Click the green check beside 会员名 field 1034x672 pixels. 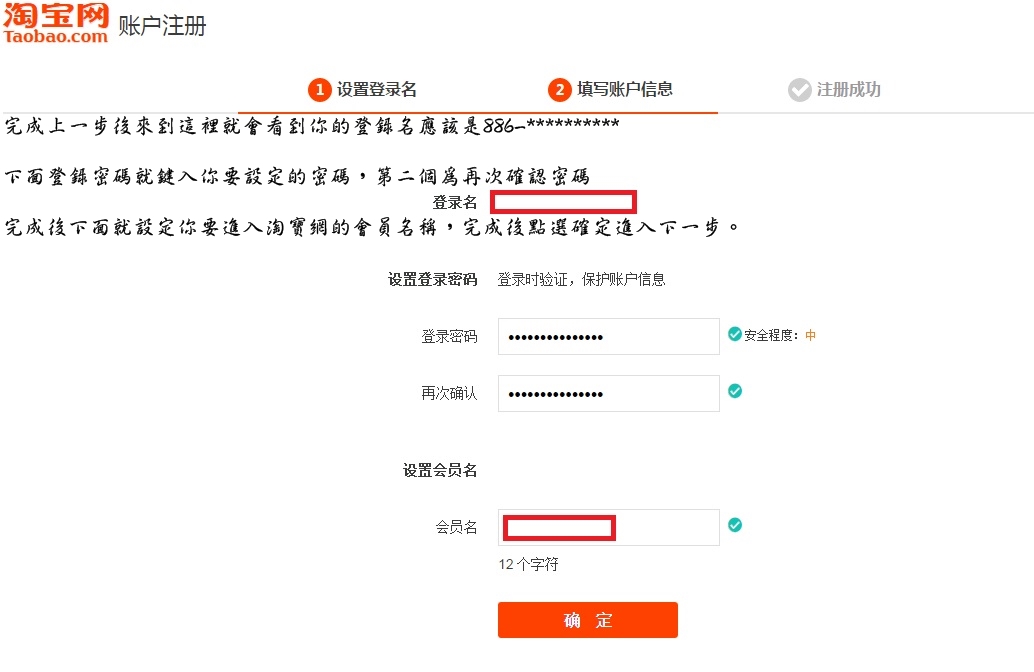[x=735, y=525]
